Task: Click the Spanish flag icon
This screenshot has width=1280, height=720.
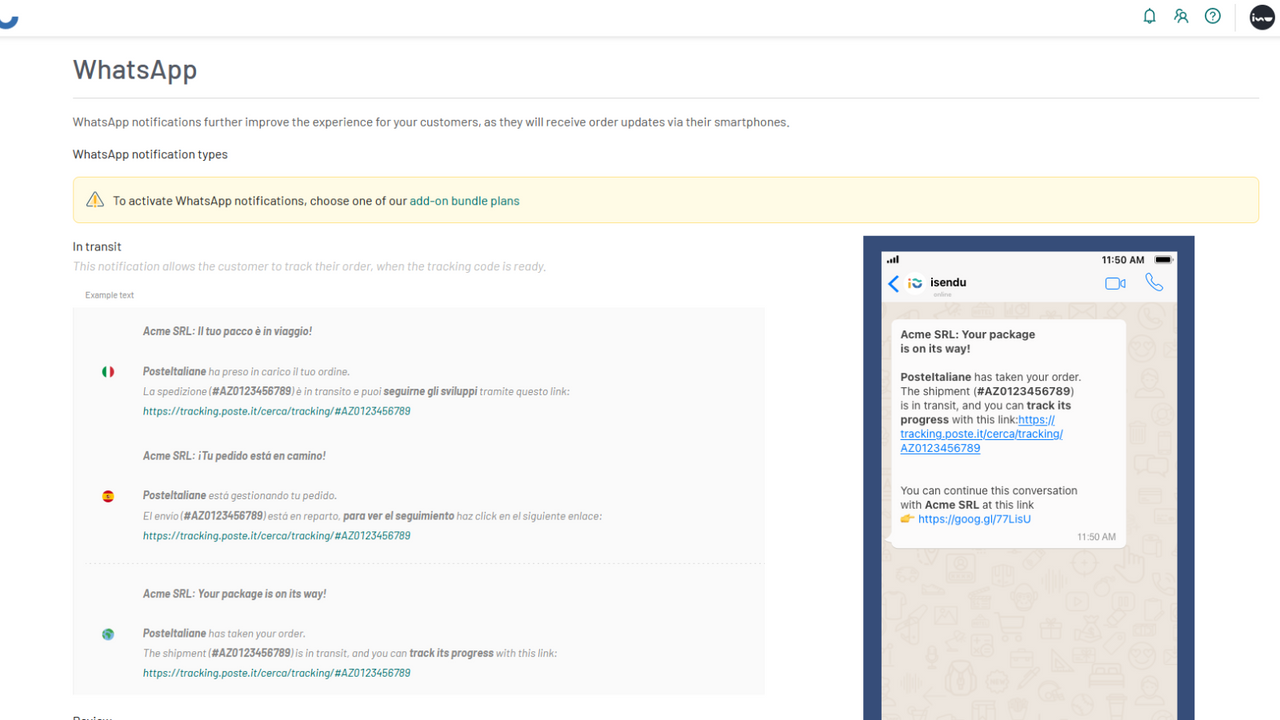Action: pyautogui.click(x=108, y=496)
